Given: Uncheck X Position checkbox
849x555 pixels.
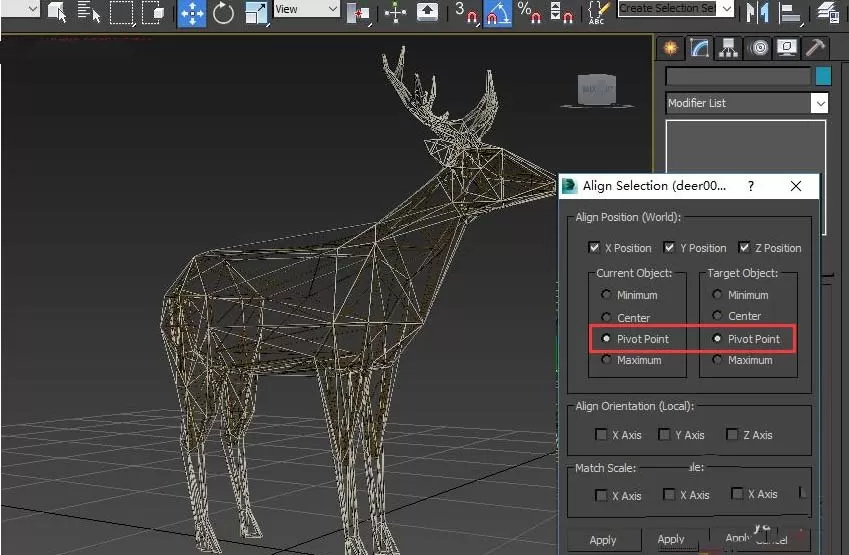Looking at the screenshot, I should tap(594, 248).
